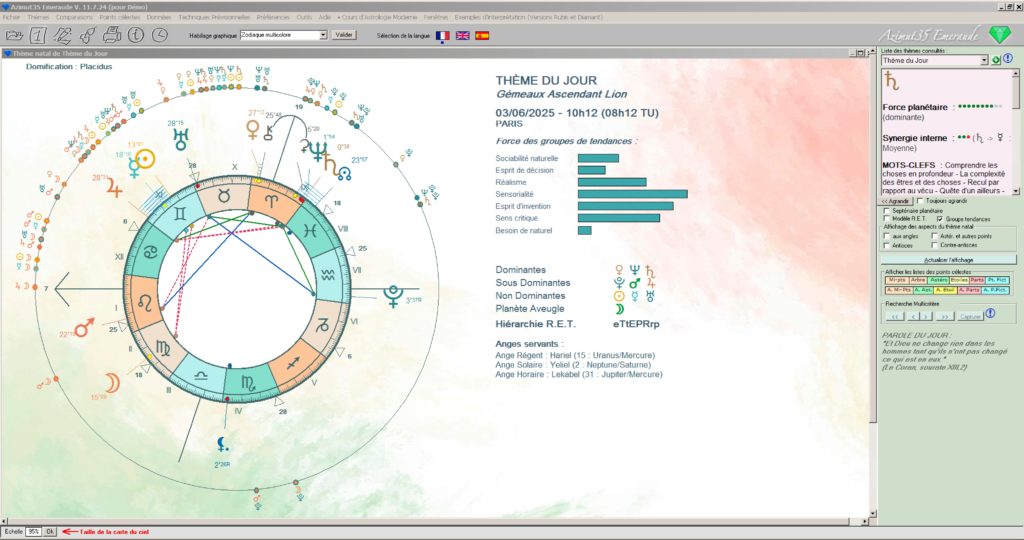This screenshot has width=1024, height=540.
Task: Enable Astér. et autres points checkbox
Action: (x=935, y=236)
